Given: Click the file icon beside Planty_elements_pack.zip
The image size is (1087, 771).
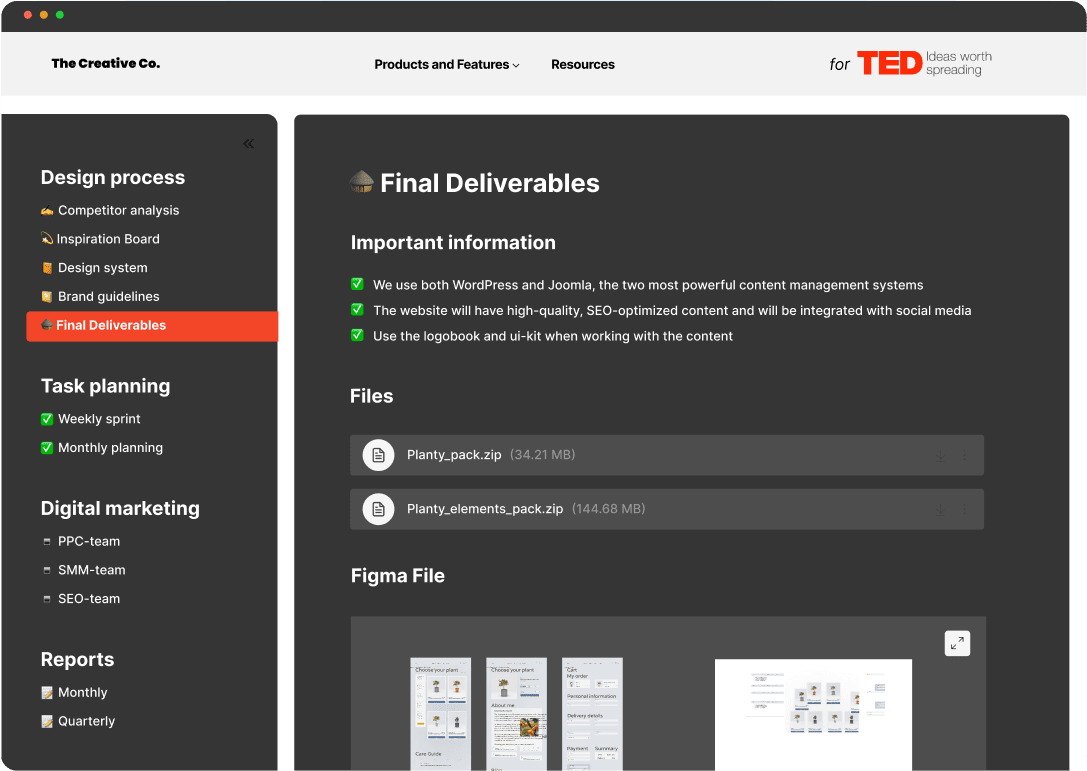Looking at the screenshot, I should 378,509.
